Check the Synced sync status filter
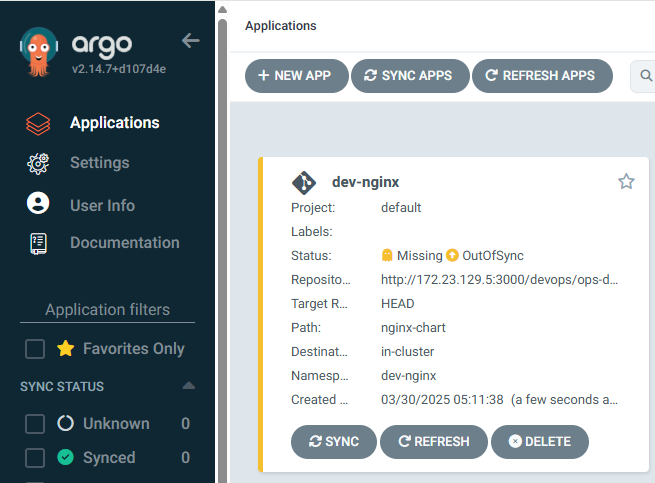655x483 pixels. point(35,458)
